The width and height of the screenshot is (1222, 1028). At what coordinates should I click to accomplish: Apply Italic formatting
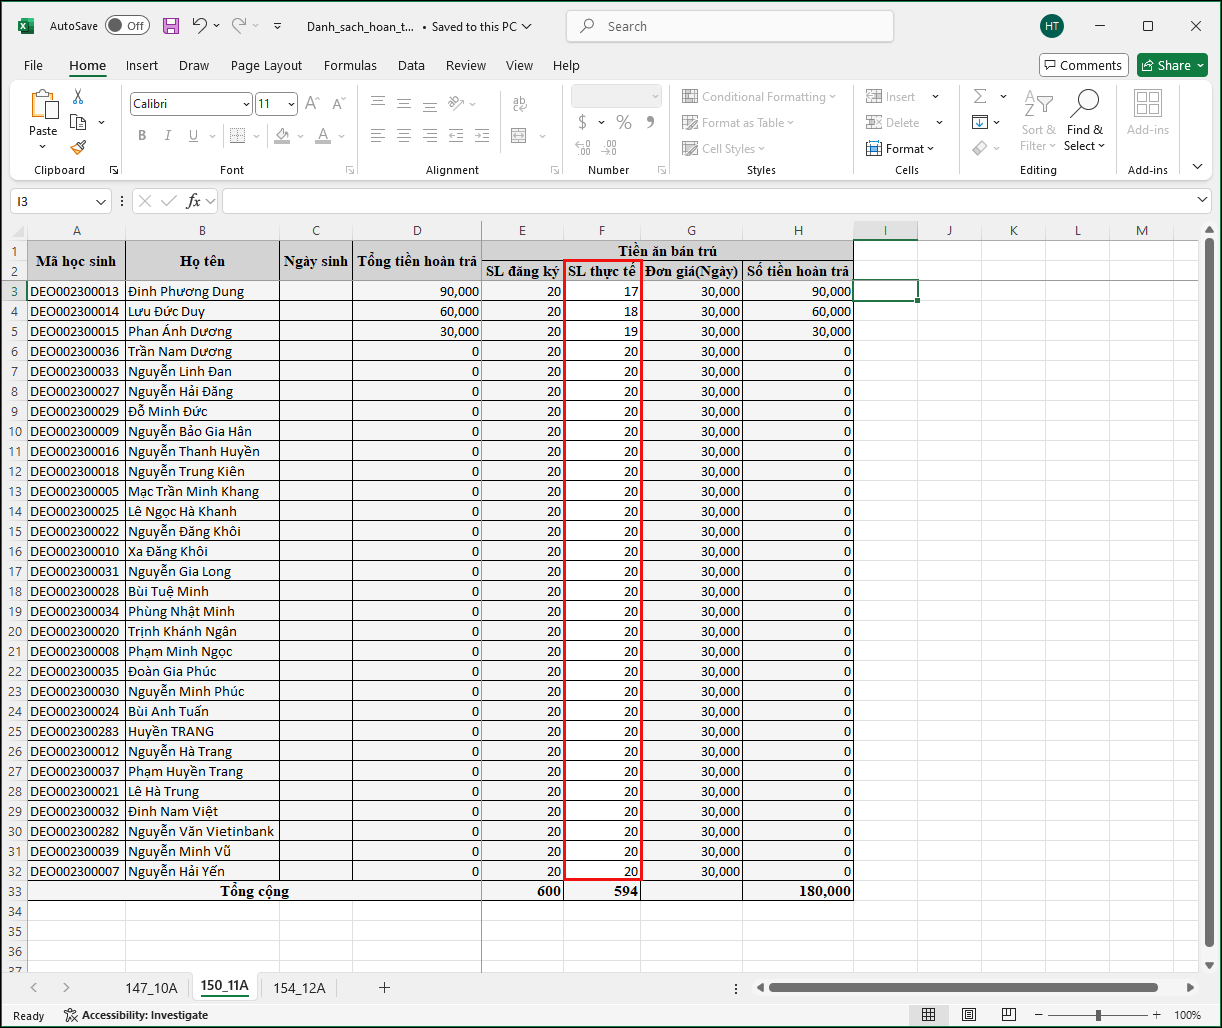click(x=167, y=135)
